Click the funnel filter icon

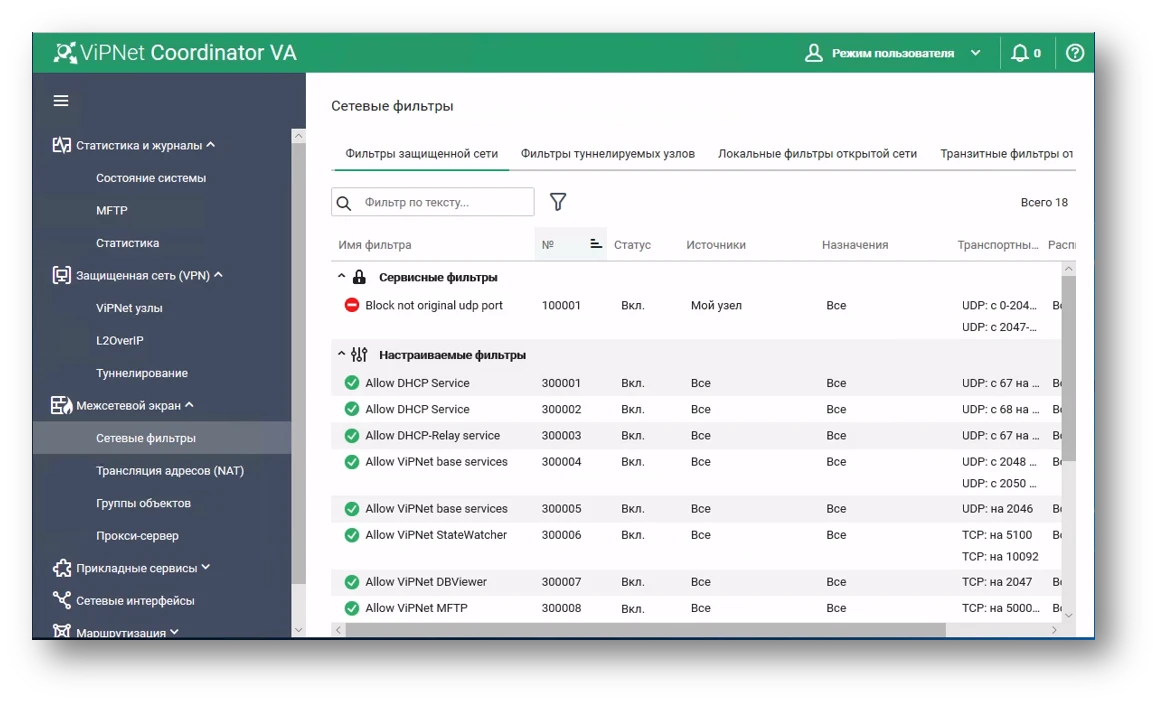(558, 202)
